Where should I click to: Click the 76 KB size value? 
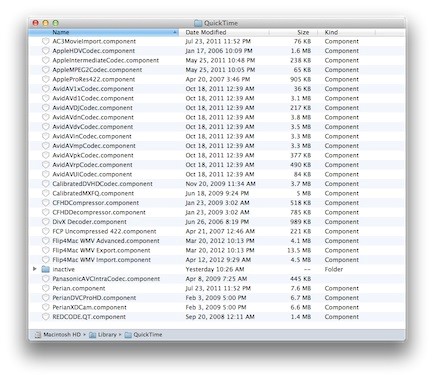[x=303, y=41]
